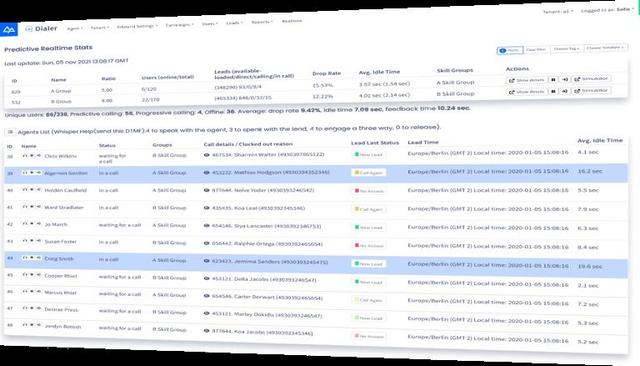Image resolution: width=640 pixels, height=366 pixels.
Task: Go to the Realtime page
Action: point(292,21)
